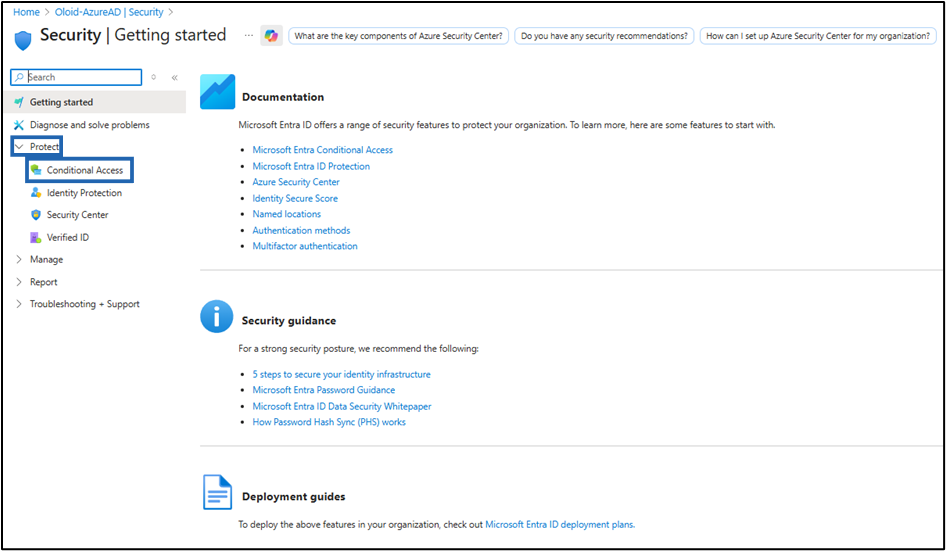Image resolution: width=946 pixels, height=551 pixels.
Task: Open Multifactor authentication link
Action: (x=305, y=246)
